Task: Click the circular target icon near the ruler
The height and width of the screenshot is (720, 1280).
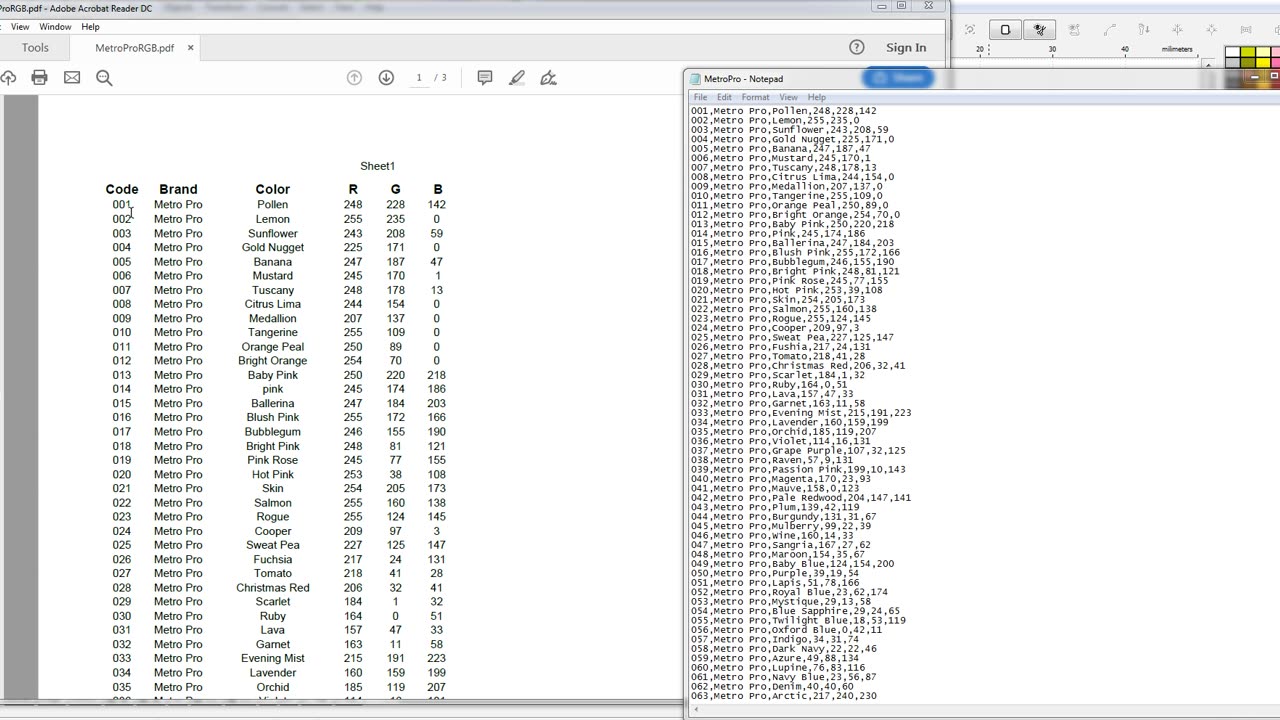Action: [970, 30]
